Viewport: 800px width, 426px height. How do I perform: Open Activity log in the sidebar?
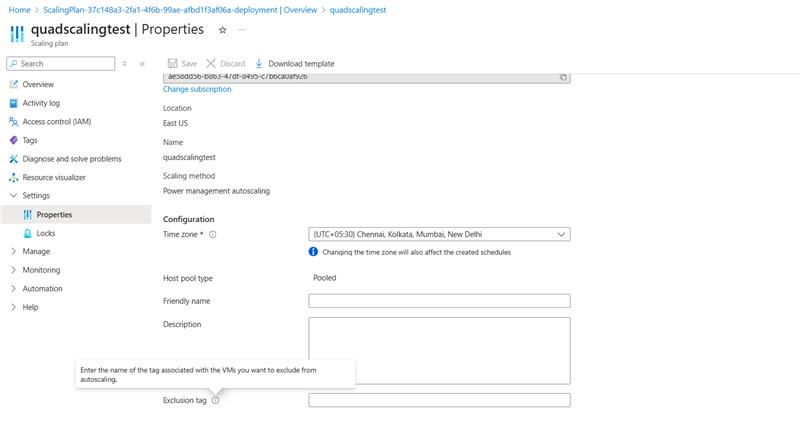click(41, 103)
